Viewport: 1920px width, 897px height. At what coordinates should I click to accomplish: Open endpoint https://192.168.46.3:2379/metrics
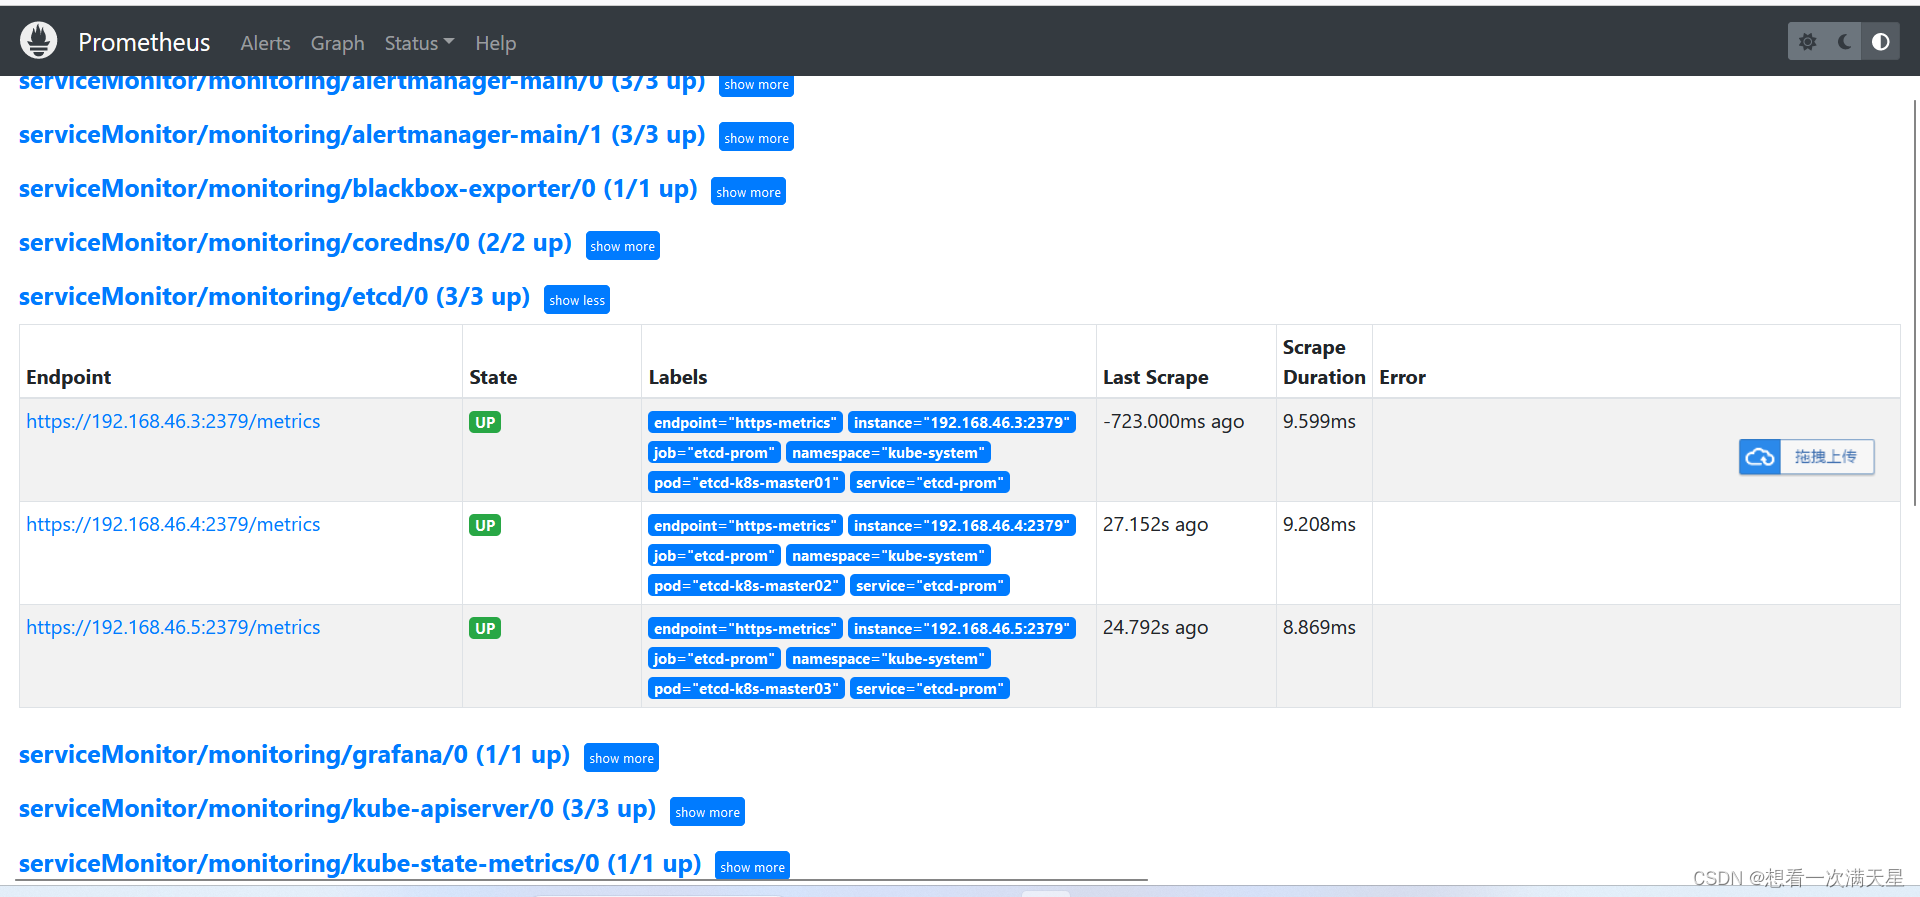(x=173, y=421)
